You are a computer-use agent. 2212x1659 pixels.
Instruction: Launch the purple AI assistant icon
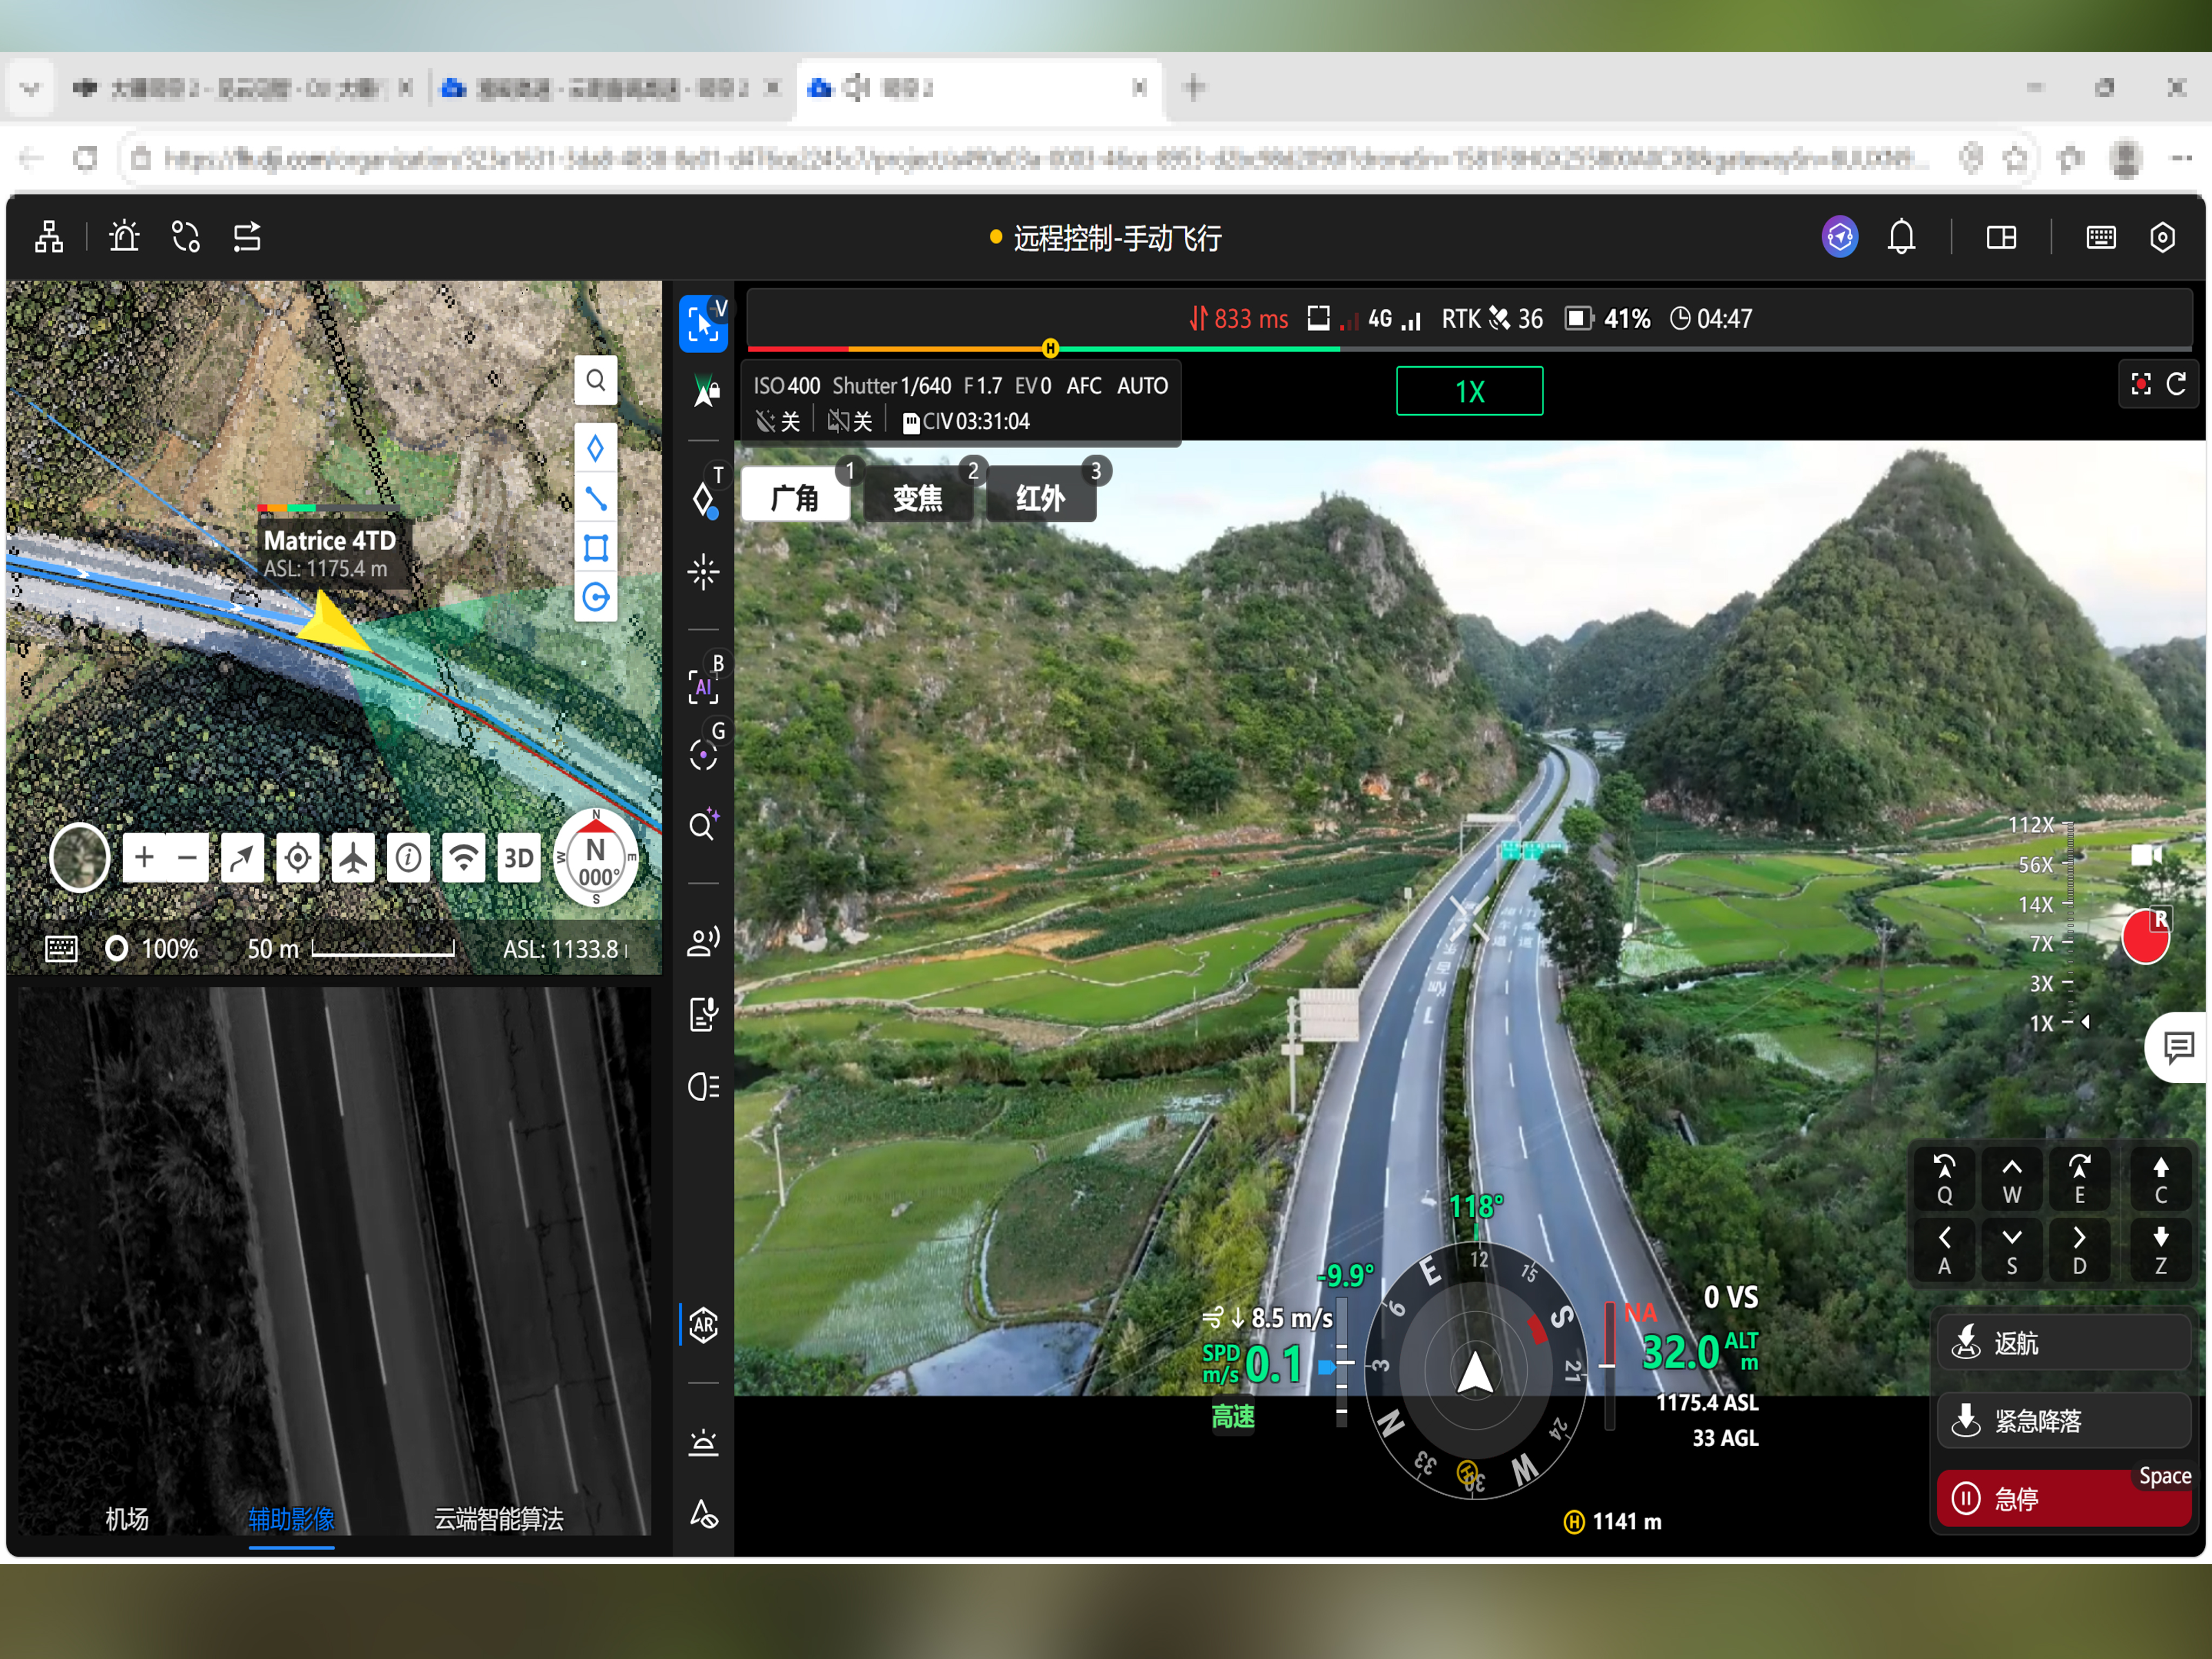1839,237
